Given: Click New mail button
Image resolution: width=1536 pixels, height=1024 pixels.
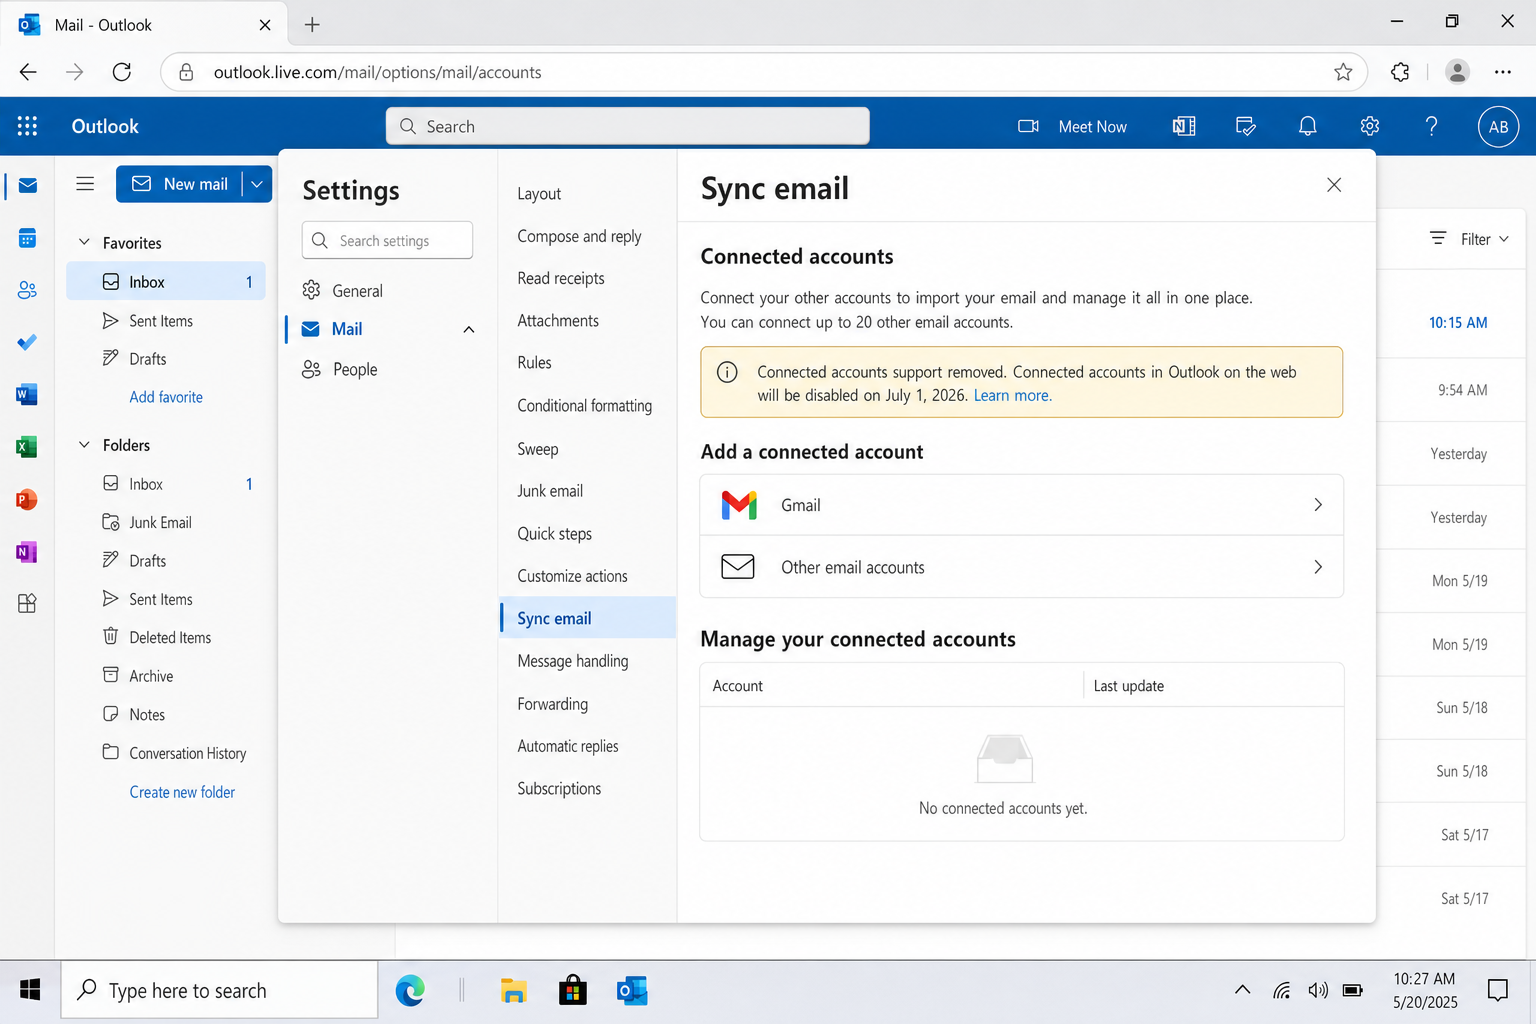Looking at the screenshot, I should [180, 184].
